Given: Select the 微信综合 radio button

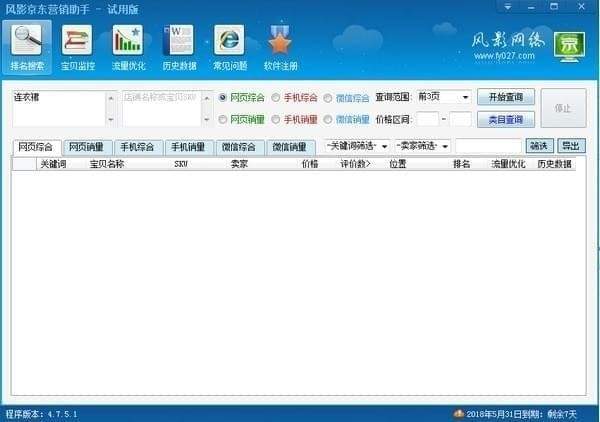Looking at the screenshot, I should coord(328,98).
